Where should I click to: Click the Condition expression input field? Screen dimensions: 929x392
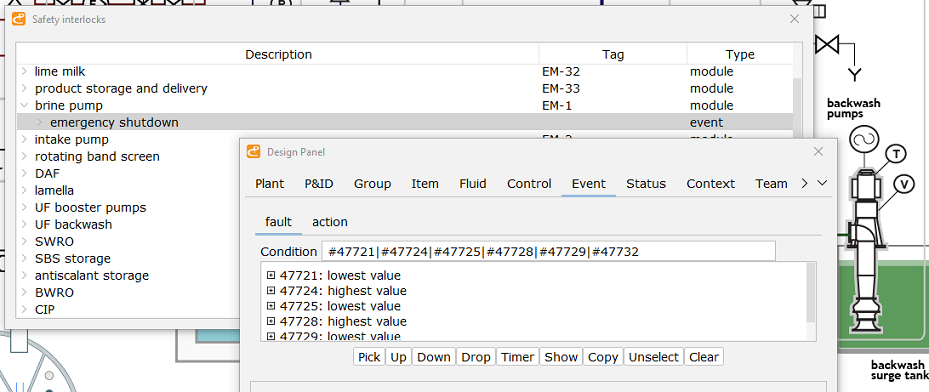(x=548, y=252)
